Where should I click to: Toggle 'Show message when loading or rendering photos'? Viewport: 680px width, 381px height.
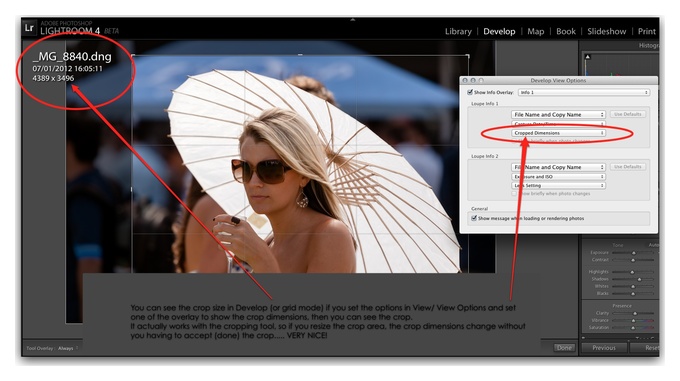(474, 218)
